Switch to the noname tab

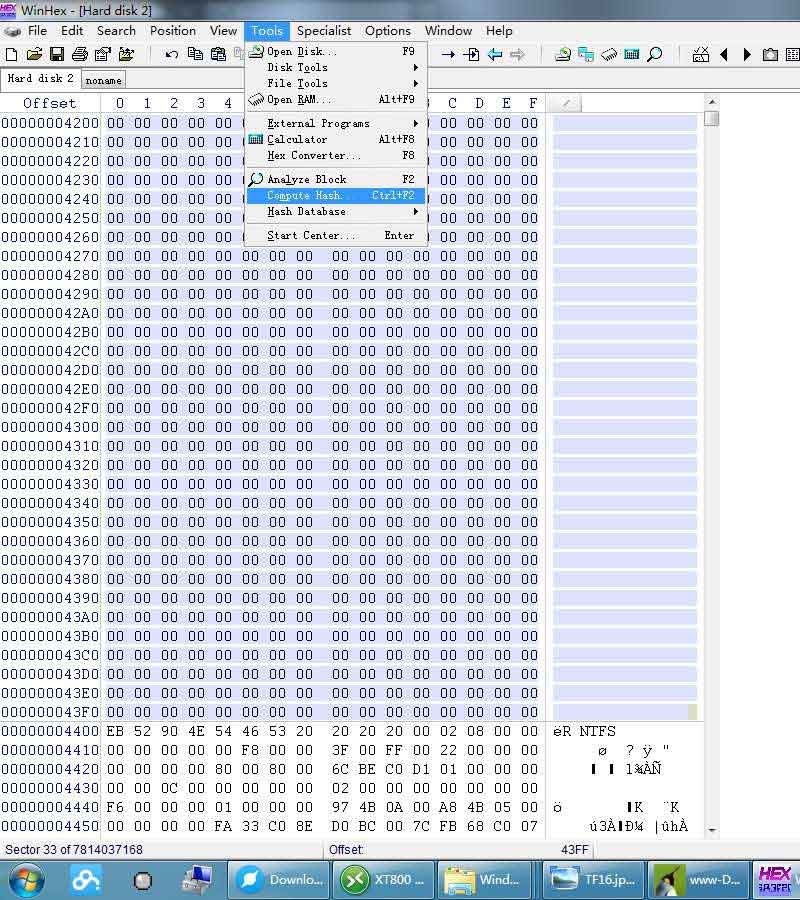coord(103,80)
